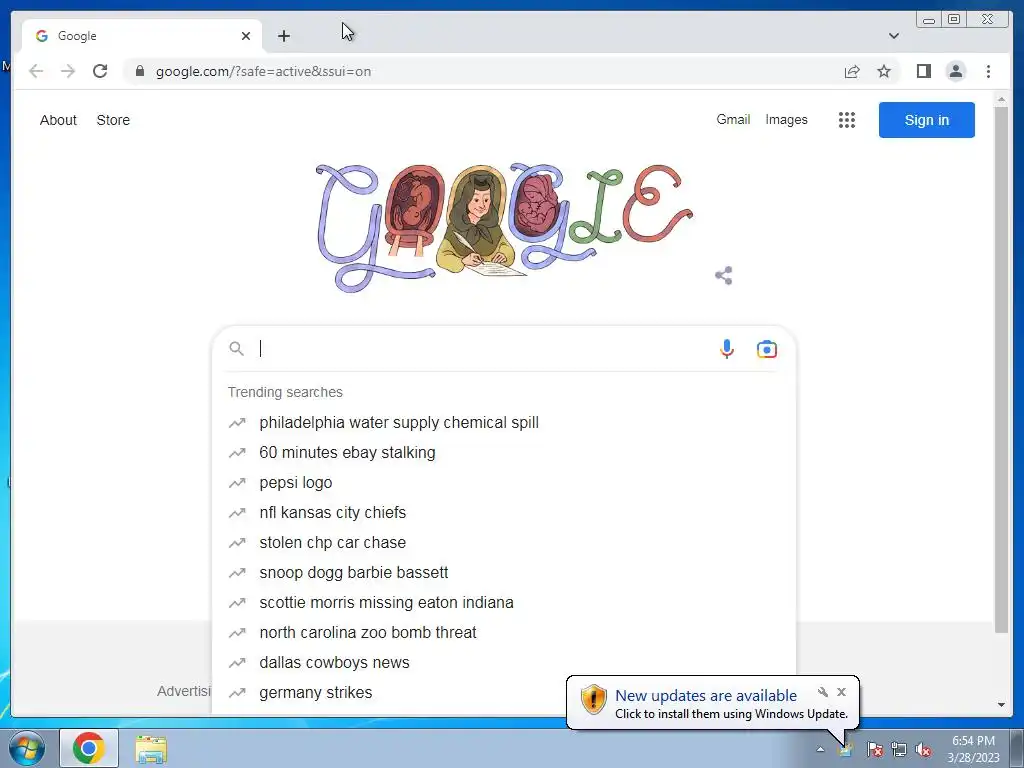Click the wrench icon in update balloon
Screen dimensions: 1024x768
(x=823, y=692)
